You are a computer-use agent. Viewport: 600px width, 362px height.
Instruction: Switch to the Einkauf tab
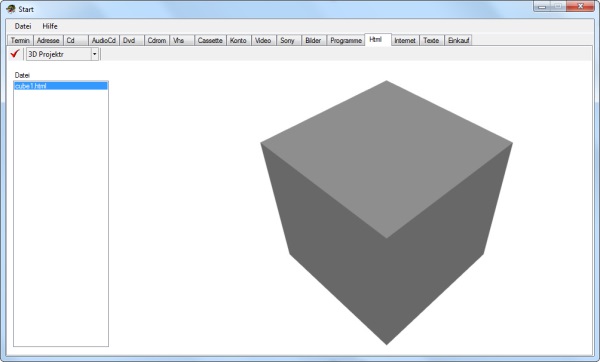point(458,40)
